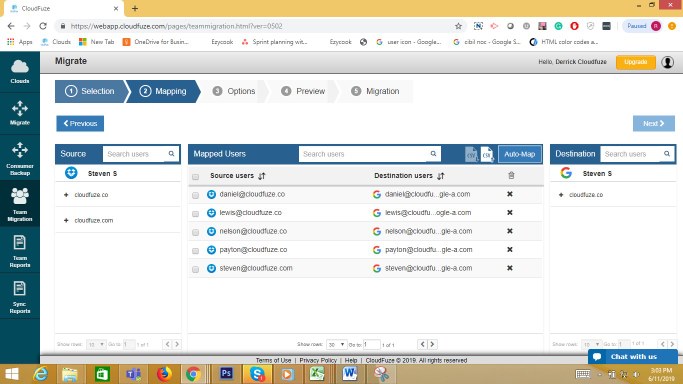Expand the cloudfuze.co destination domain
The height and width of the screenshot is (384, 683).
point(561,195)
